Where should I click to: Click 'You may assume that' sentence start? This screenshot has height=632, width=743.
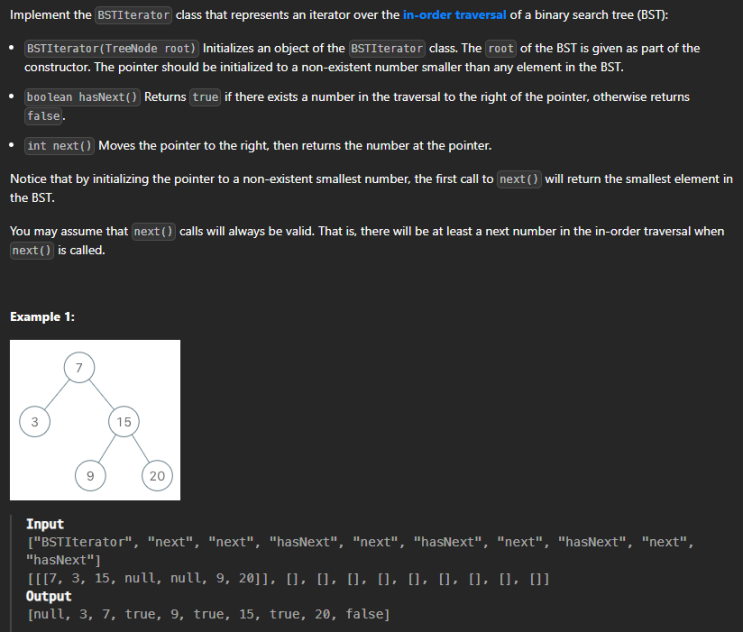pyautogui.click(x=69, y=231)
